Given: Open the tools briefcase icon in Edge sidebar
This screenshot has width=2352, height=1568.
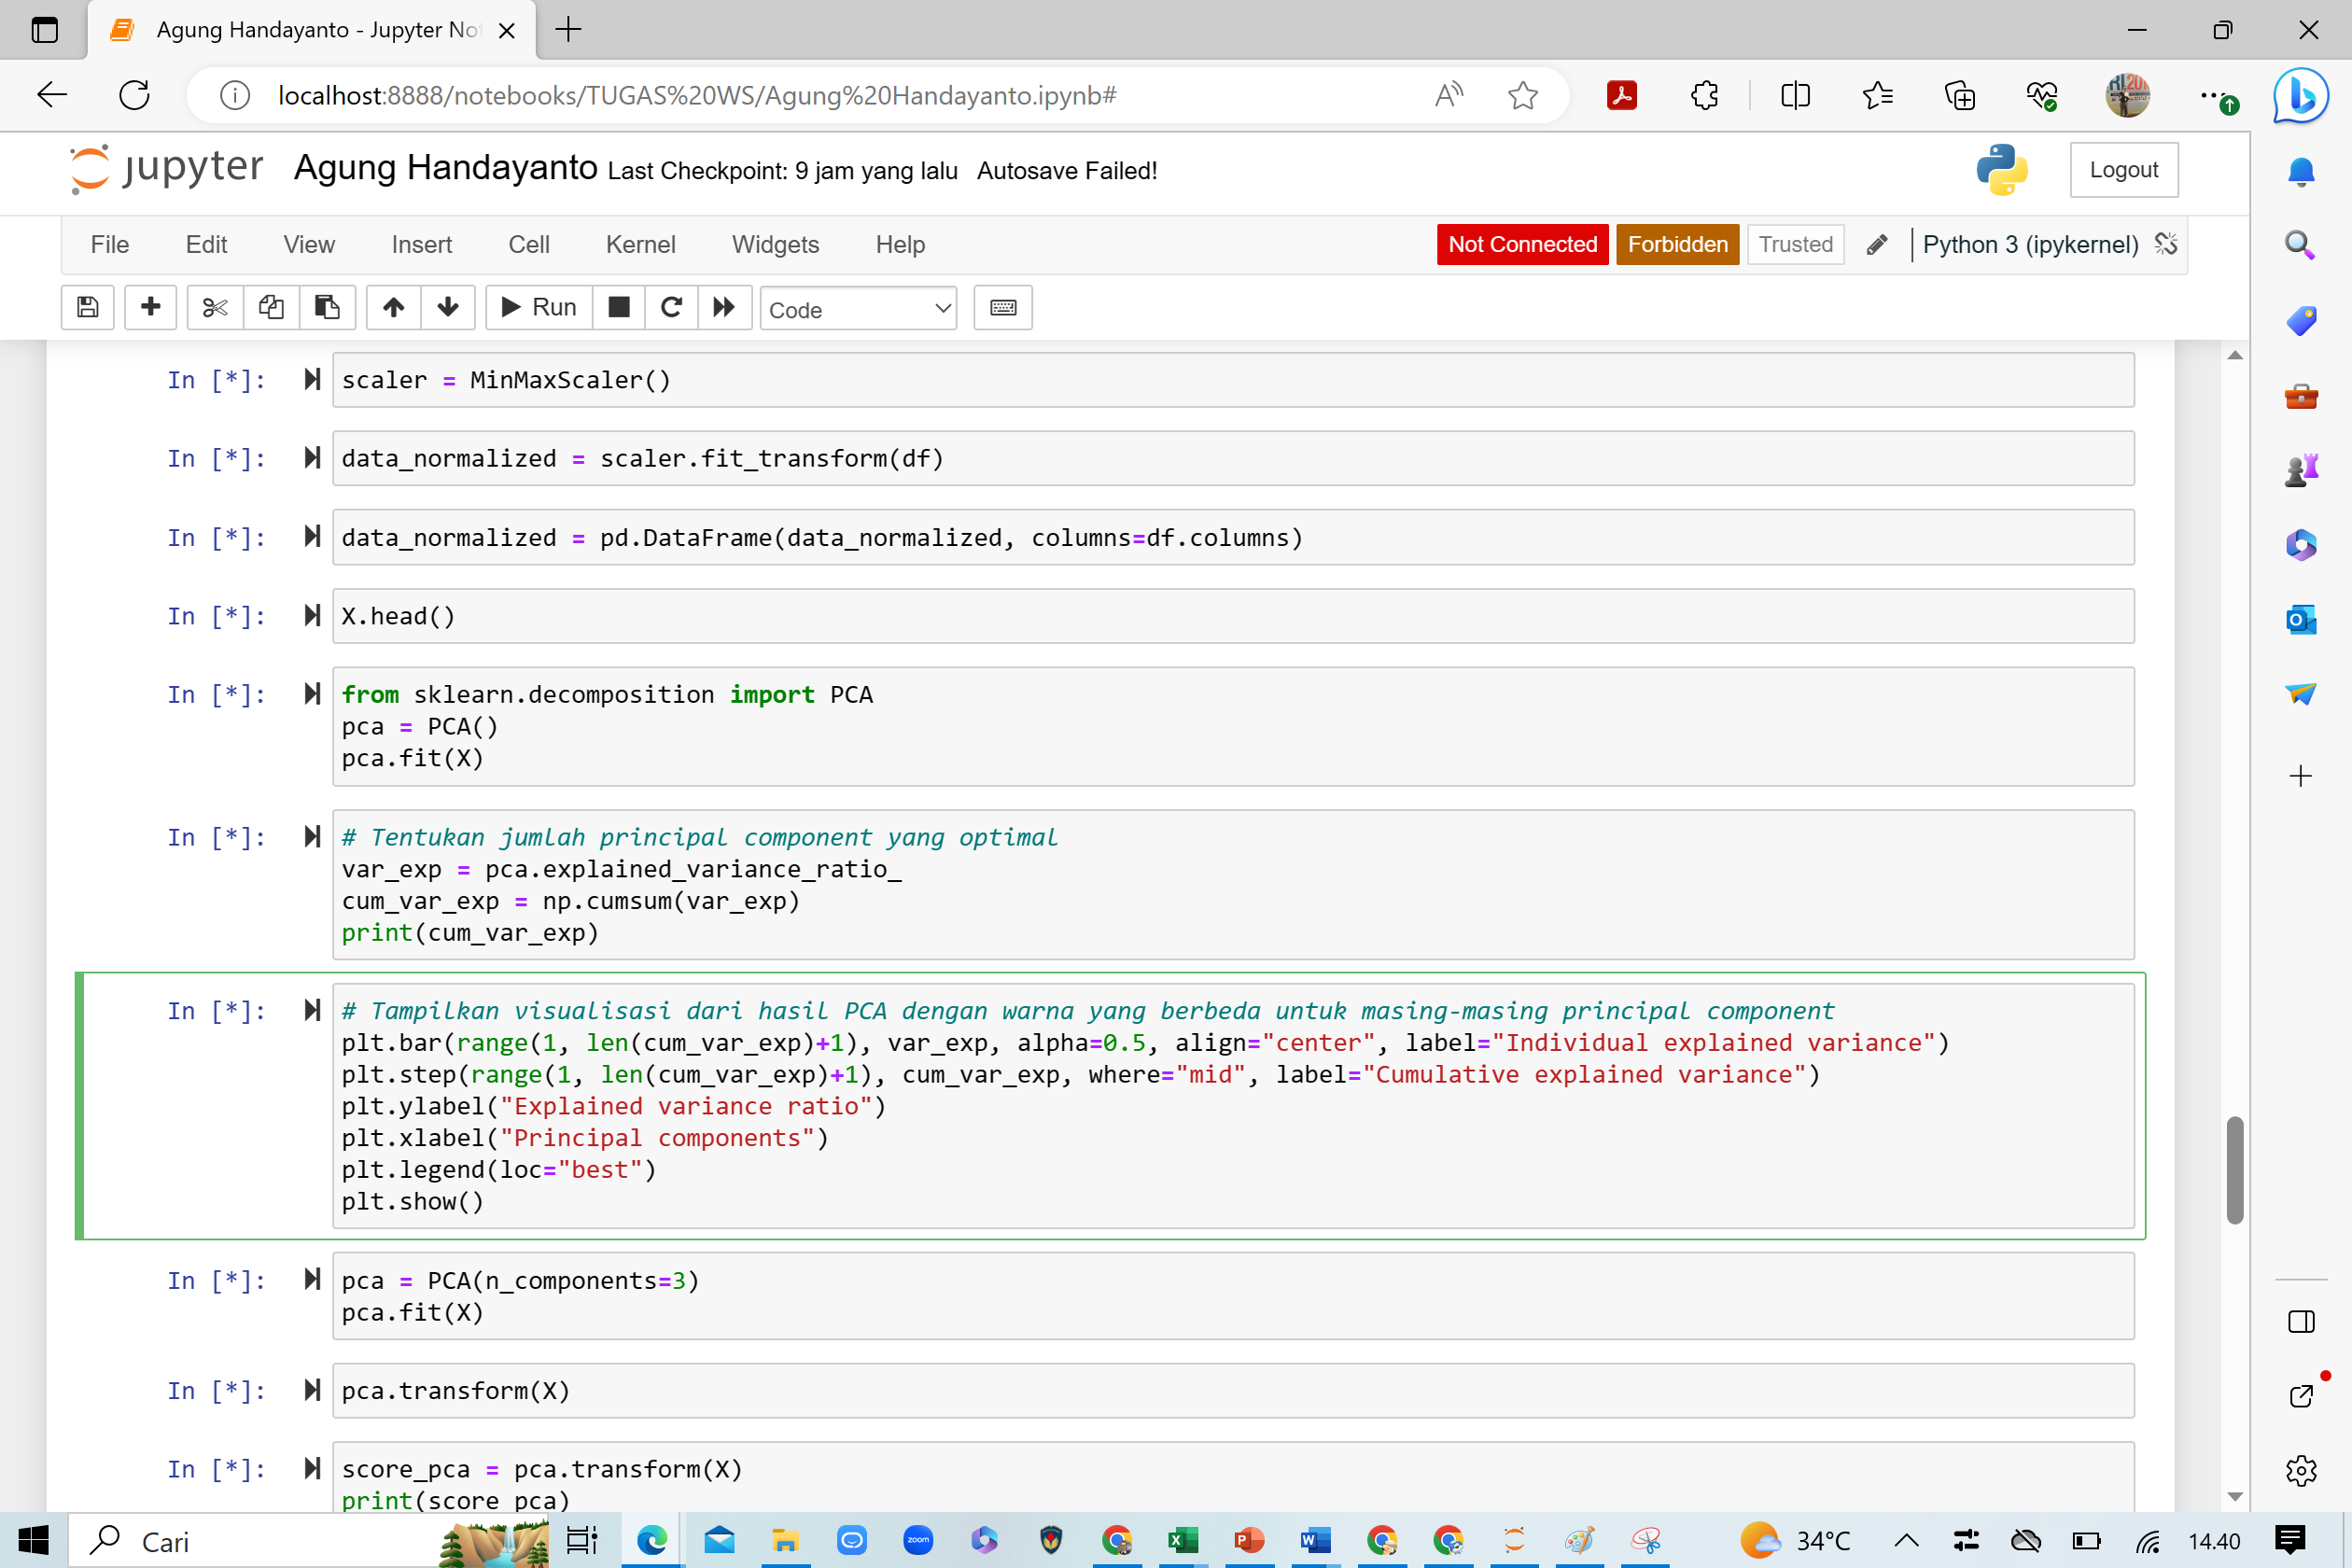Looking at the screenshot, I should pyautogui.click(x=2300, y=396).
